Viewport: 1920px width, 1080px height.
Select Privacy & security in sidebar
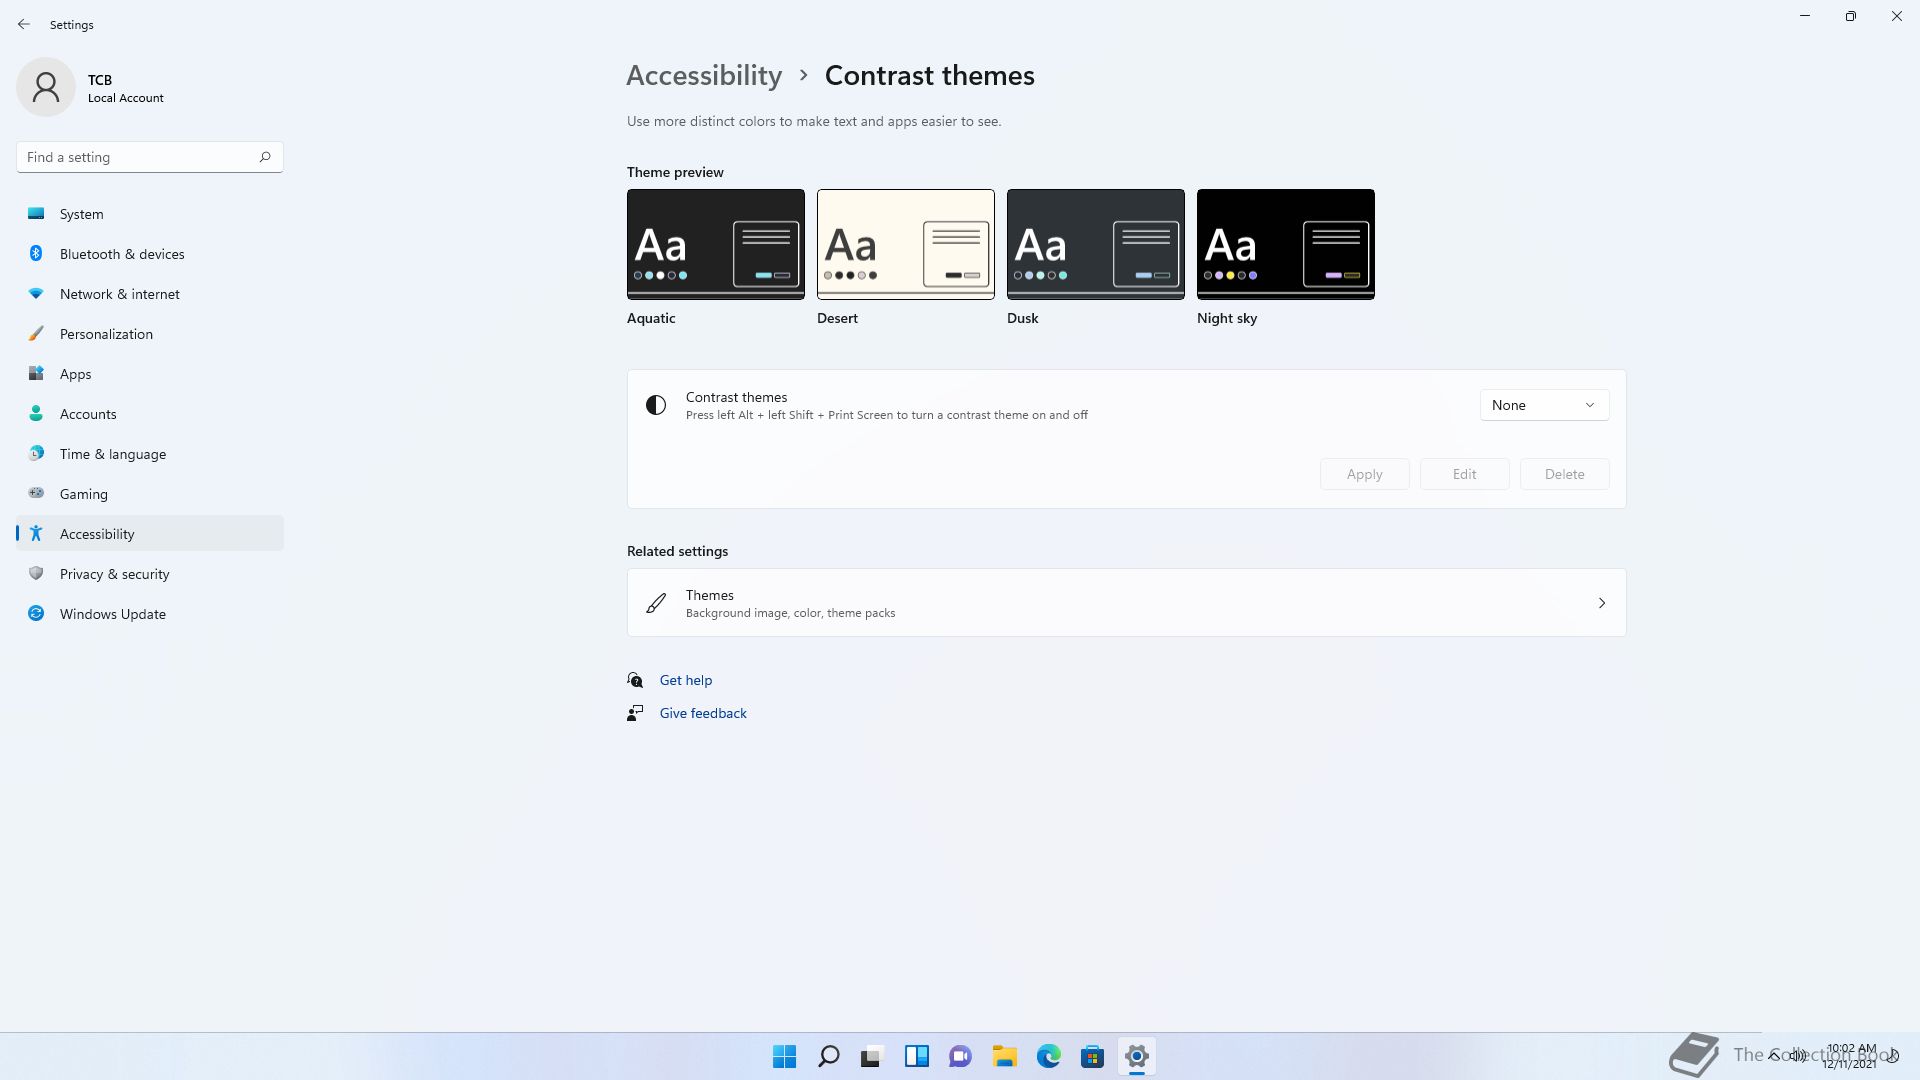[x=114, y=574]
